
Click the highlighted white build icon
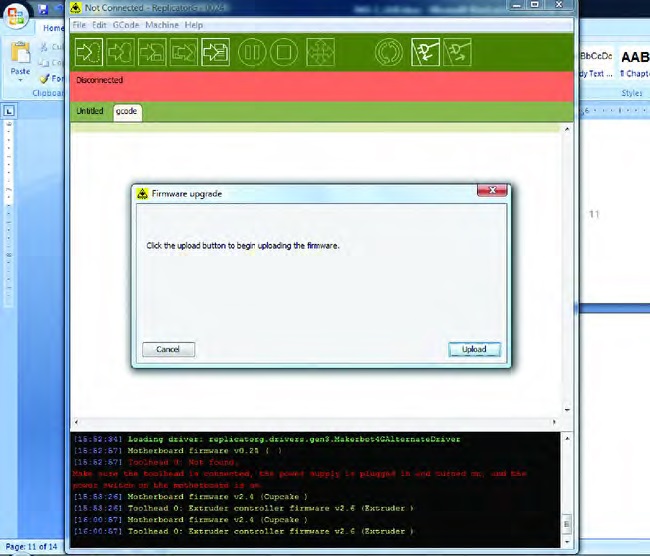click(x=215, y=50)
